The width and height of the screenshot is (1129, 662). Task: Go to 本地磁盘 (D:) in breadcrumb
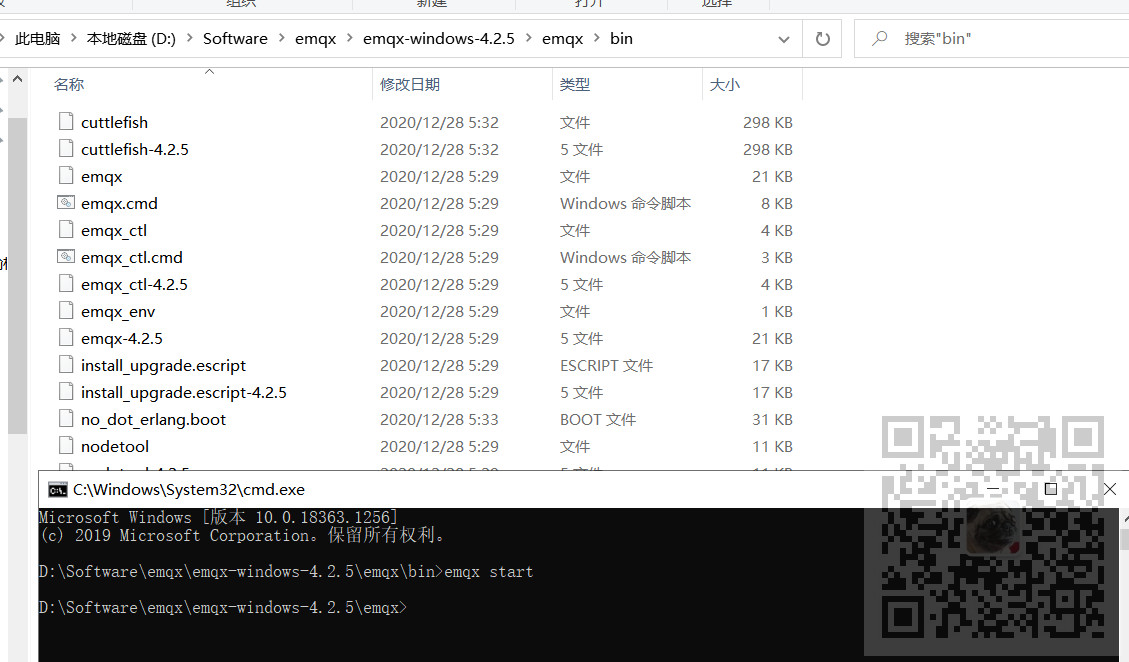click(131, 39)
